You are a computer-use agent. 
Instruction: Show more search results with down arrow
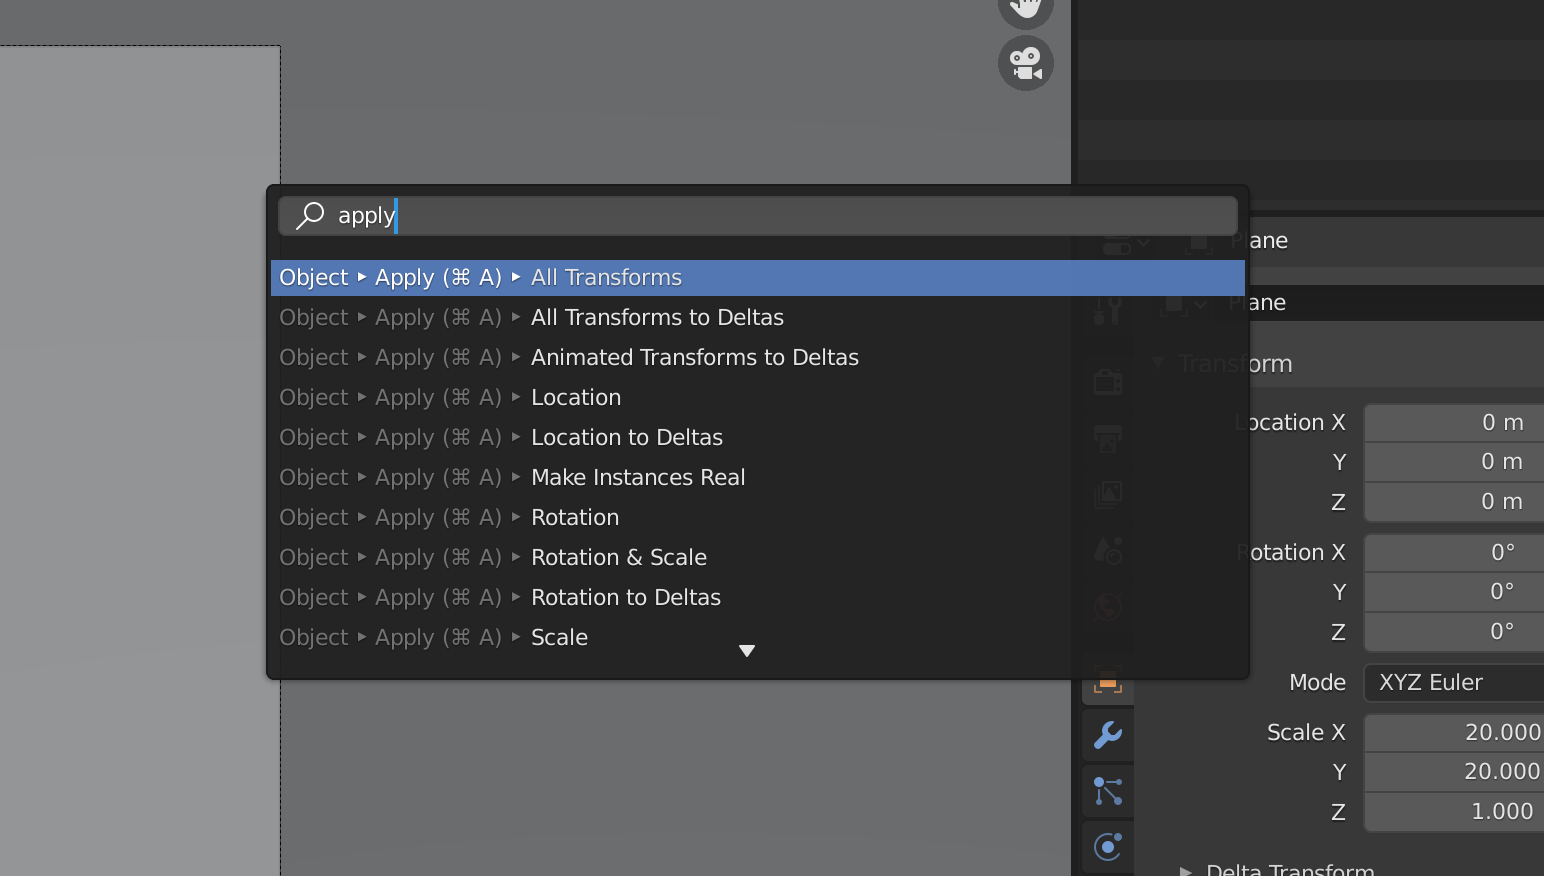click(746, 651)
